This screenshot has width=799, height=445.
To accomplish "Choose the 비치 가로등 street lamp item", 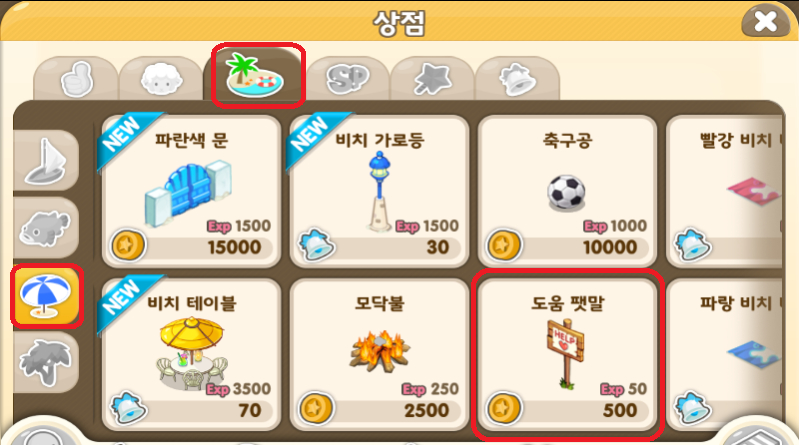I will pyautogui.click(x=379, y=191).
